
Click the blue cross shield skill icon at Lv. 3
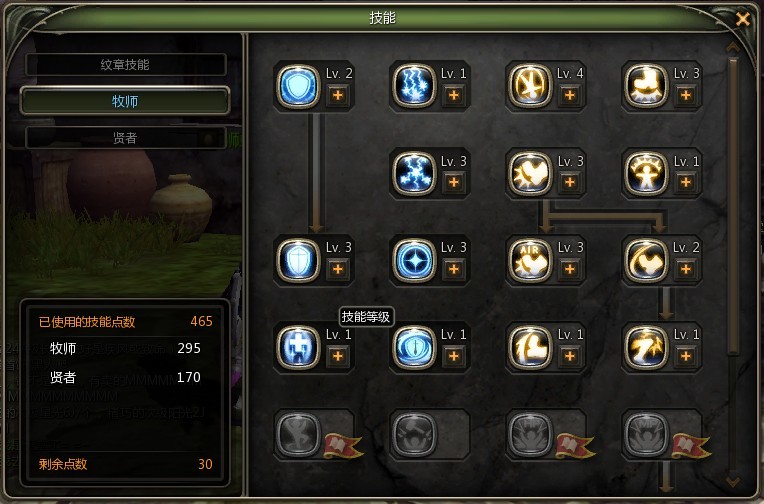[x=298, y=260]
